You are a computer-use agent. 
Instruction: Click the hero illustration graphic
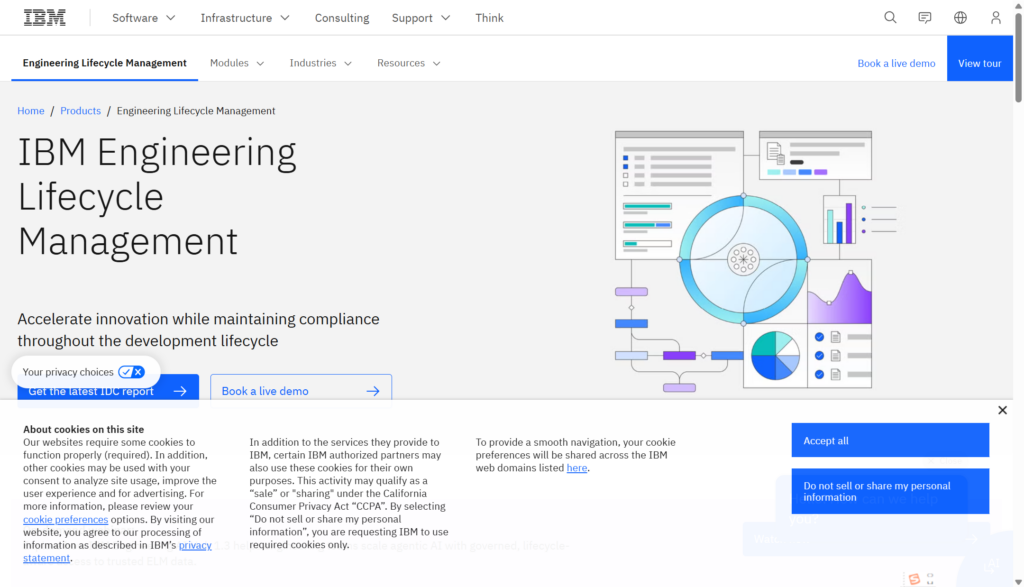coord(756,261)
